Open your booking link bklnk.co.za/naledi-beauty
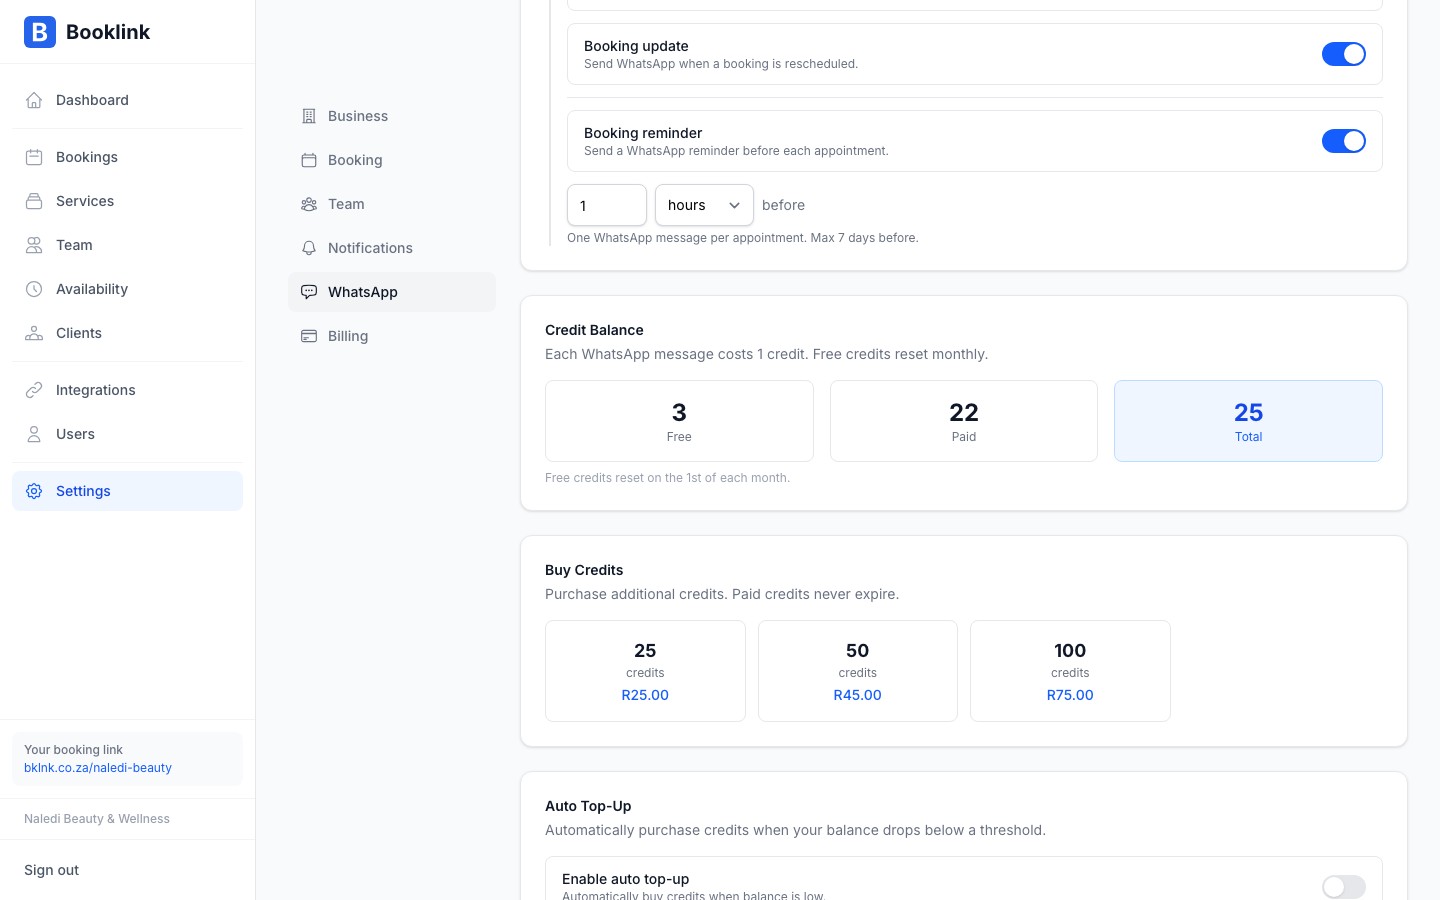Viewport: 1440px width, 900px height. point(98,768)
